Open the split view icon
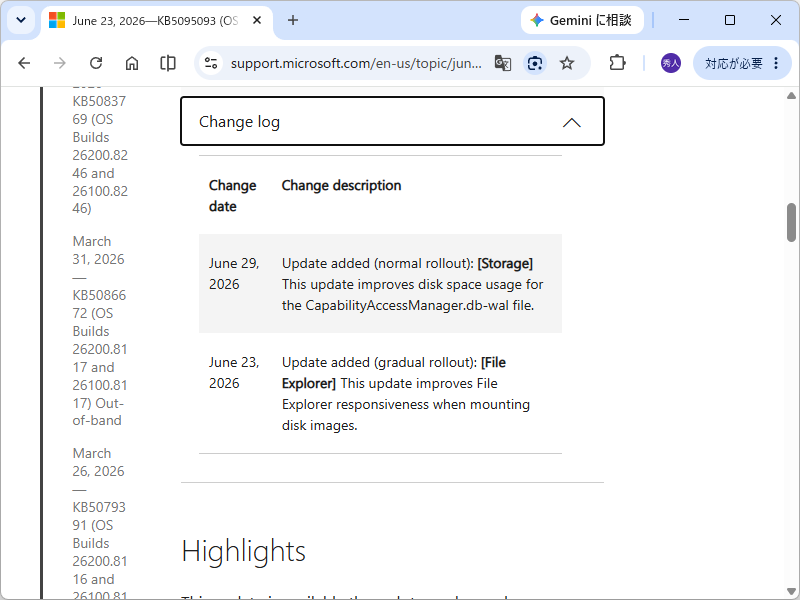Viewport: 800px width, 600px height. point(167,63)
